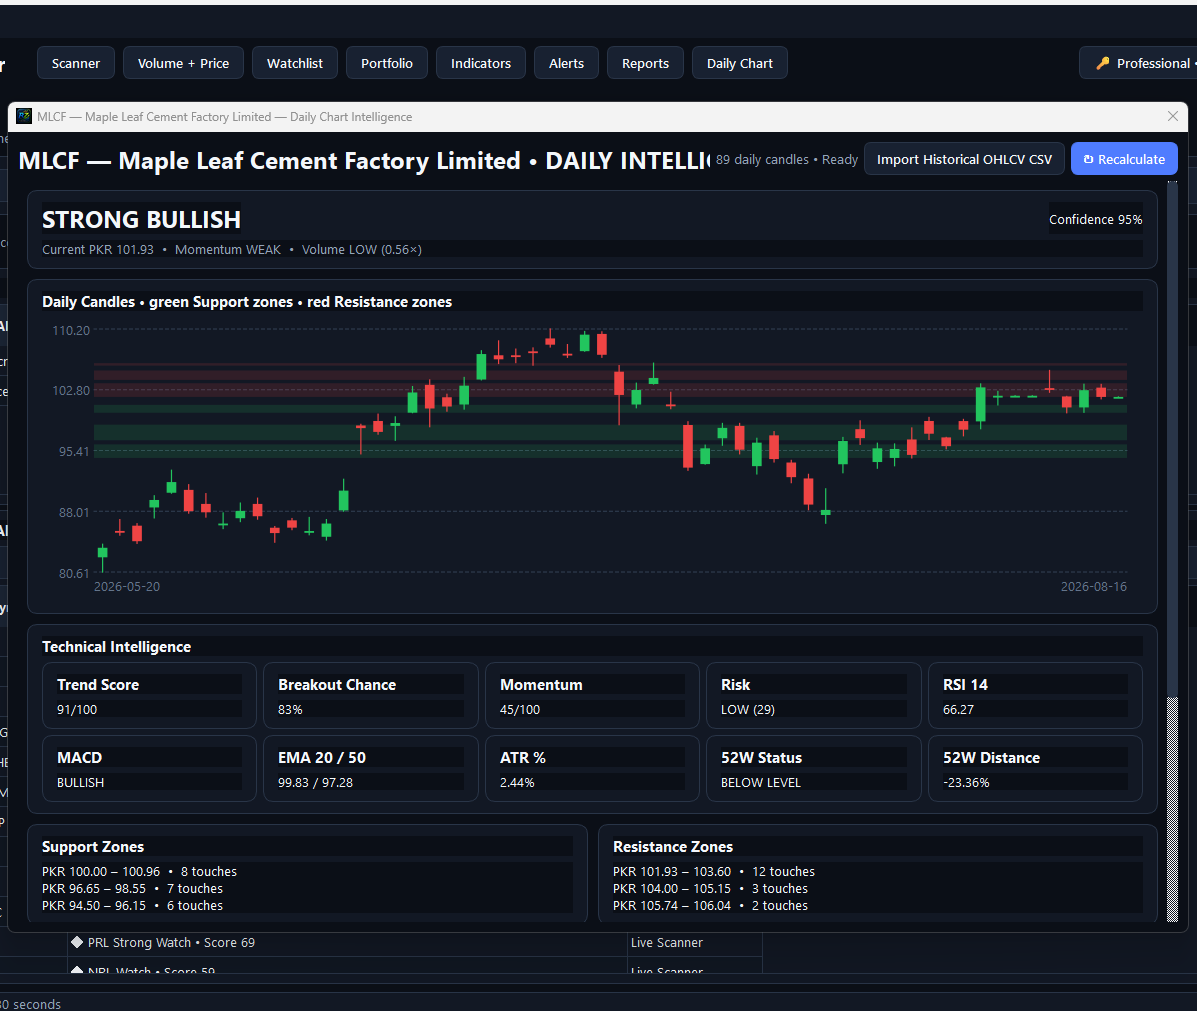The width and height of the screenshot is (1197, 1011).
Task: Open the Watchlist tab
Action: (x=295, y=63)
